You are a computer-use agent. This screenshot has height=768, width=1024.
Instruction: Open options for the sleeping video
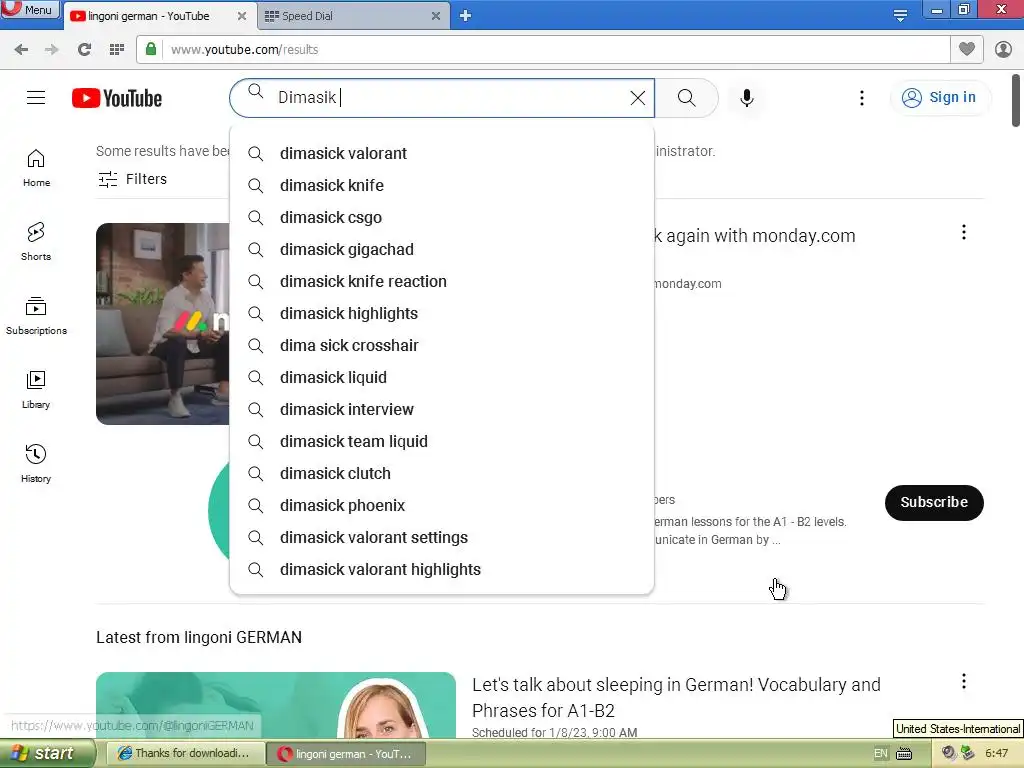click(964, 682)
